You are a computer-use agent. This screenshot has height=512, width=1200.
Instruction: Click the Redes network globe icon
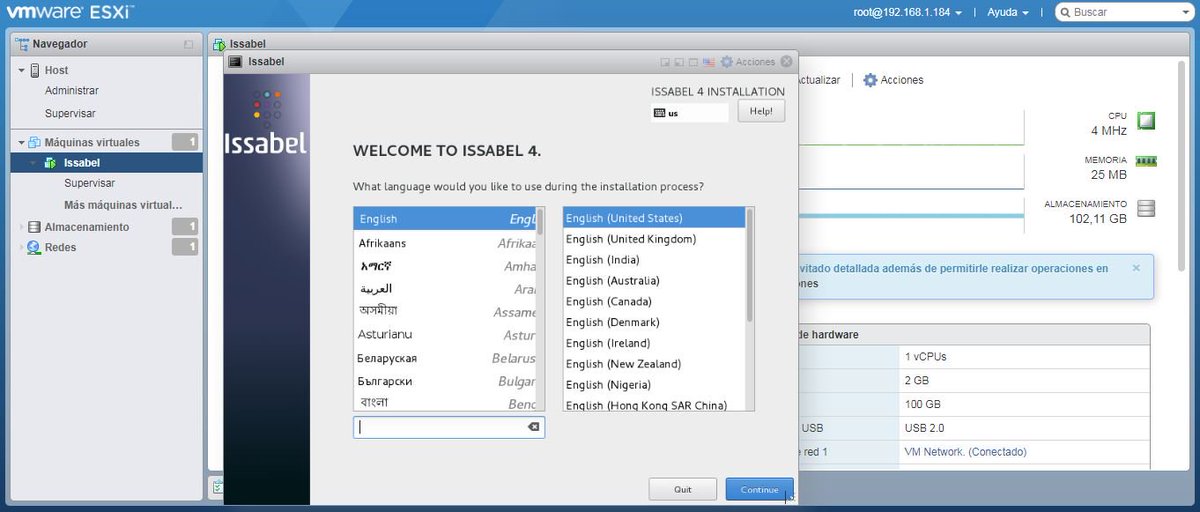pyautogui.click(x=35, y=247)
